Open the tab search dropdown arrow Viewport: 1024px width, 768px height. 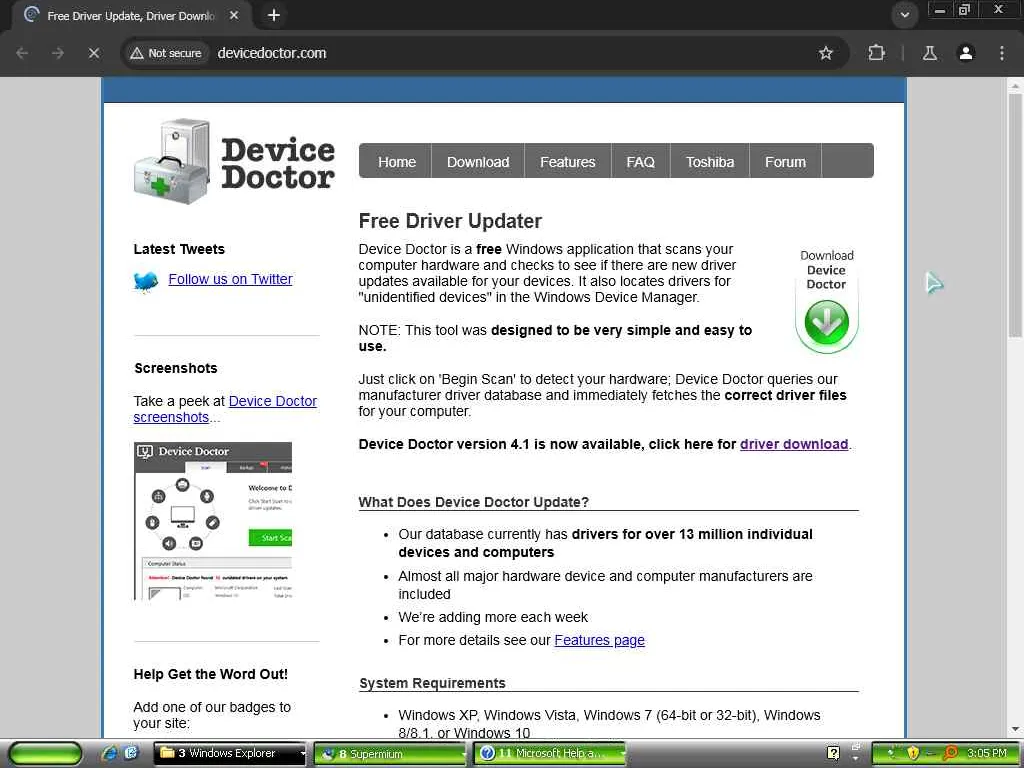[x=904, y=15]
